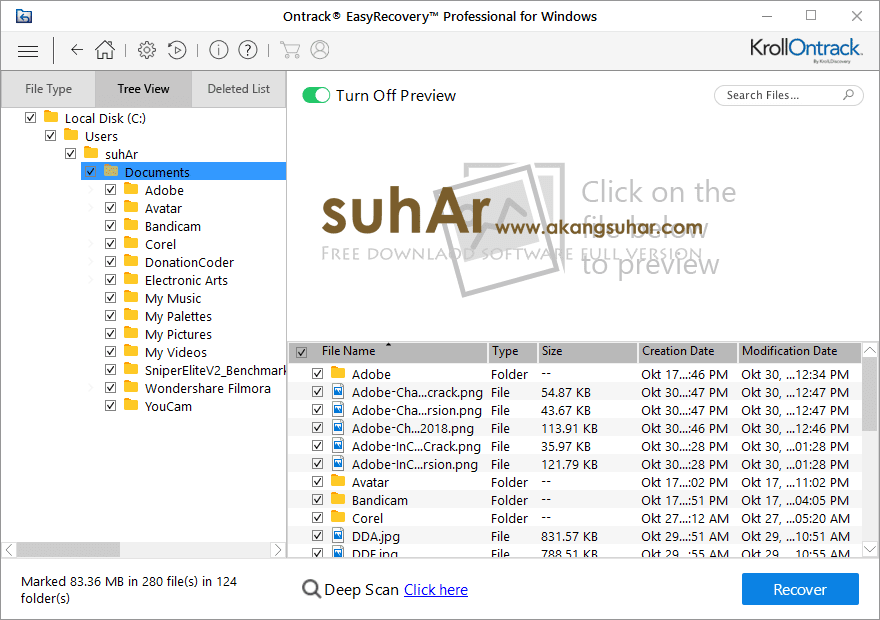
Task: Click the Bandicam folder icon in file list
Action: [338, 499]
